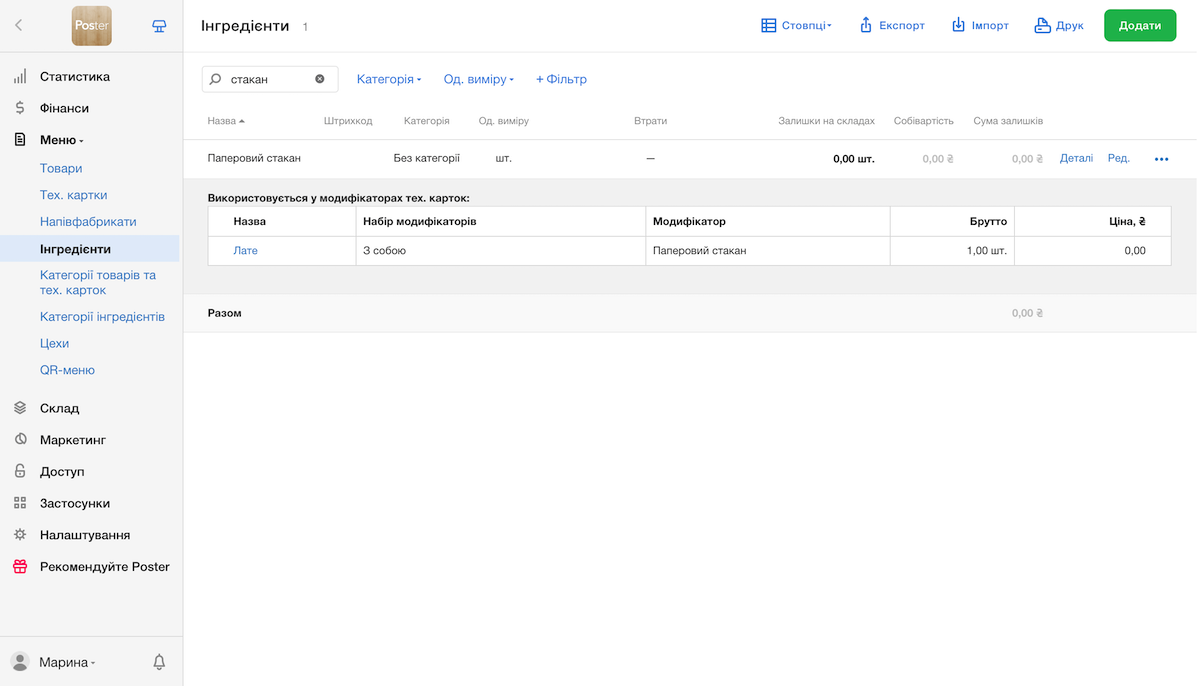
Task: Open the Застосунки section
Action: pyautogui.click(x=75, y=503)
